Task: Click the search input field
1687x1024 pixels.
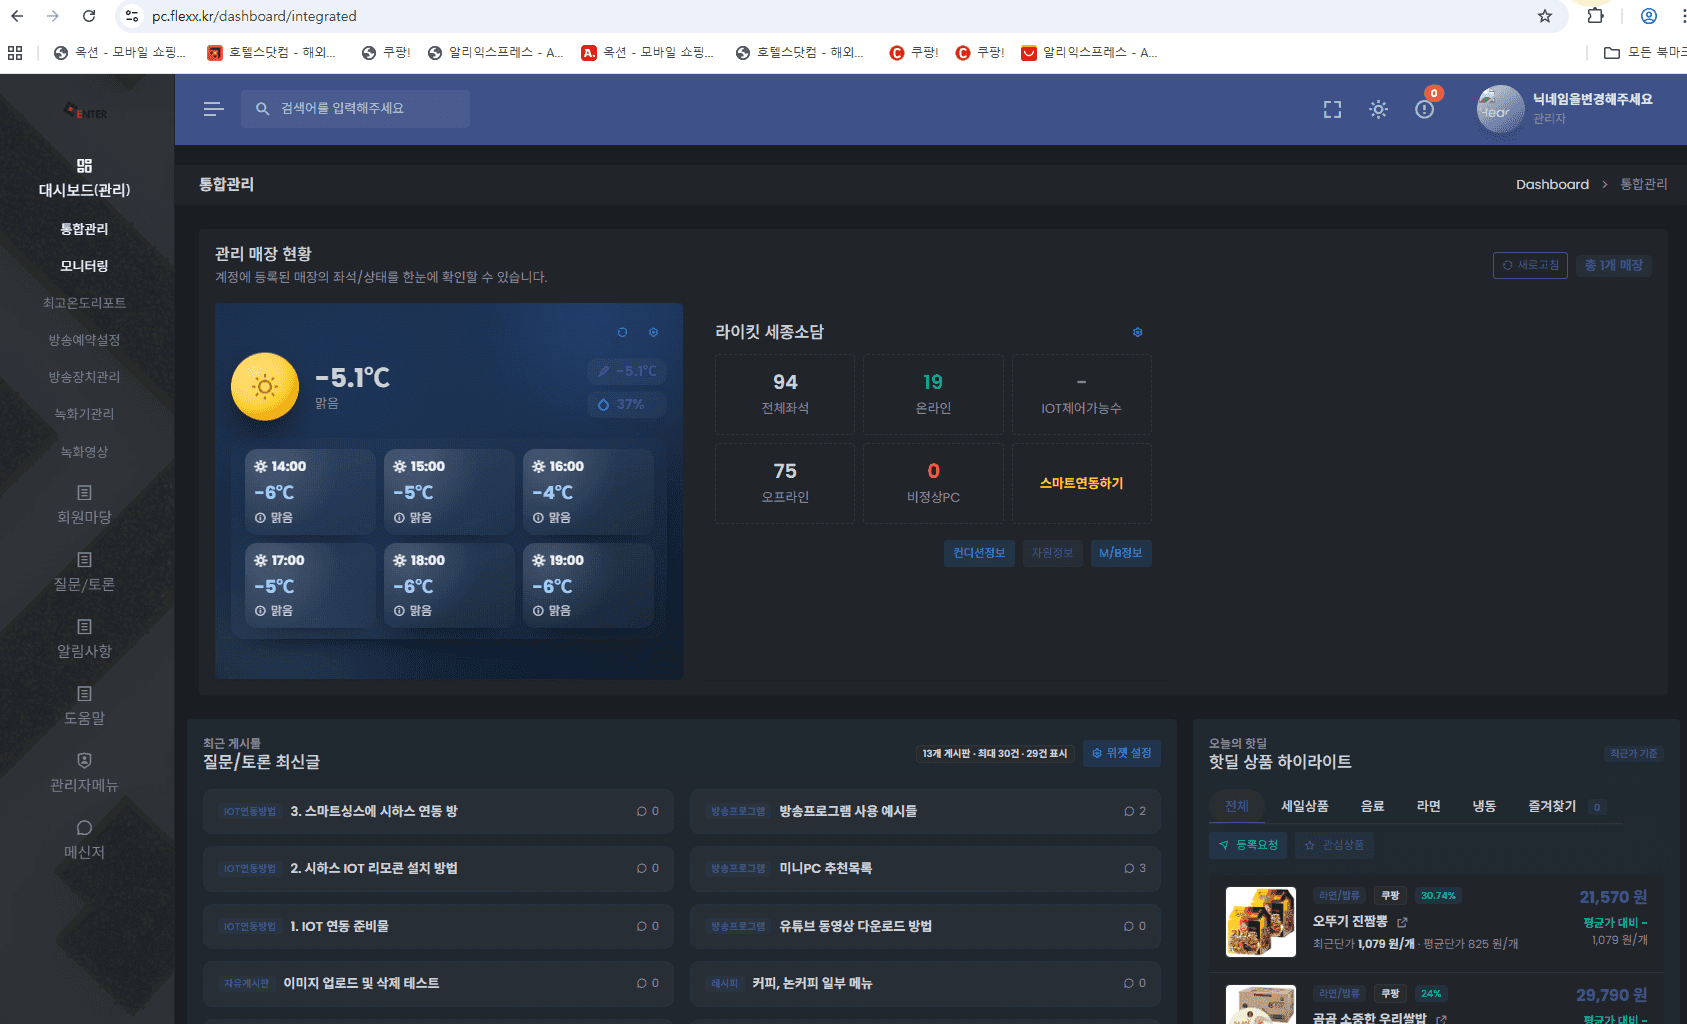Action: (x=355, y=109)
